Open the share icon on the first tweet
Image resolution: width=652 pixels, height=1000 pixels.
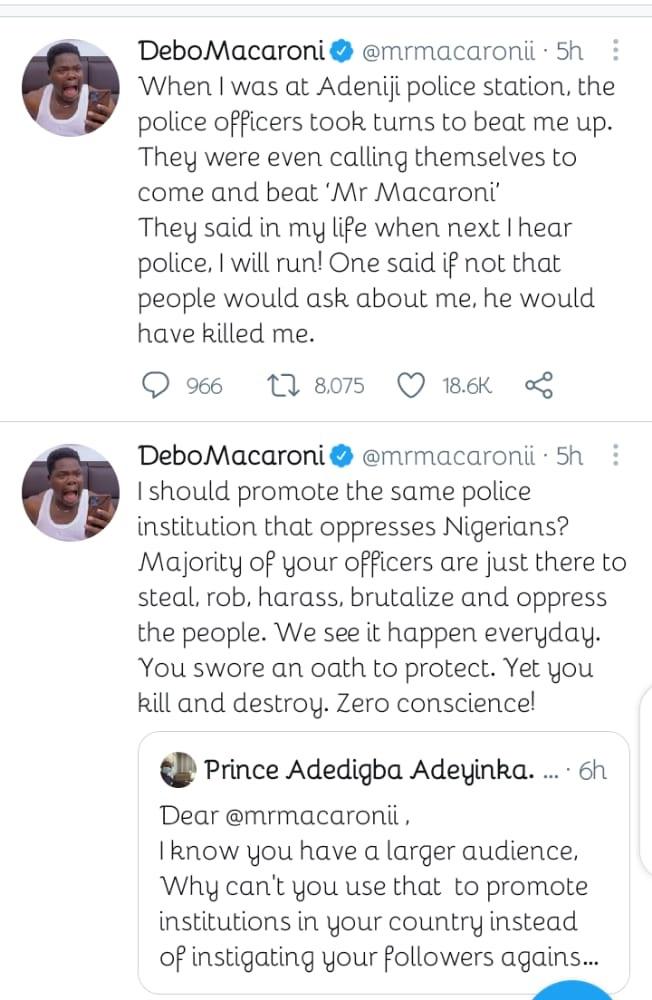(x=539, y=384)
